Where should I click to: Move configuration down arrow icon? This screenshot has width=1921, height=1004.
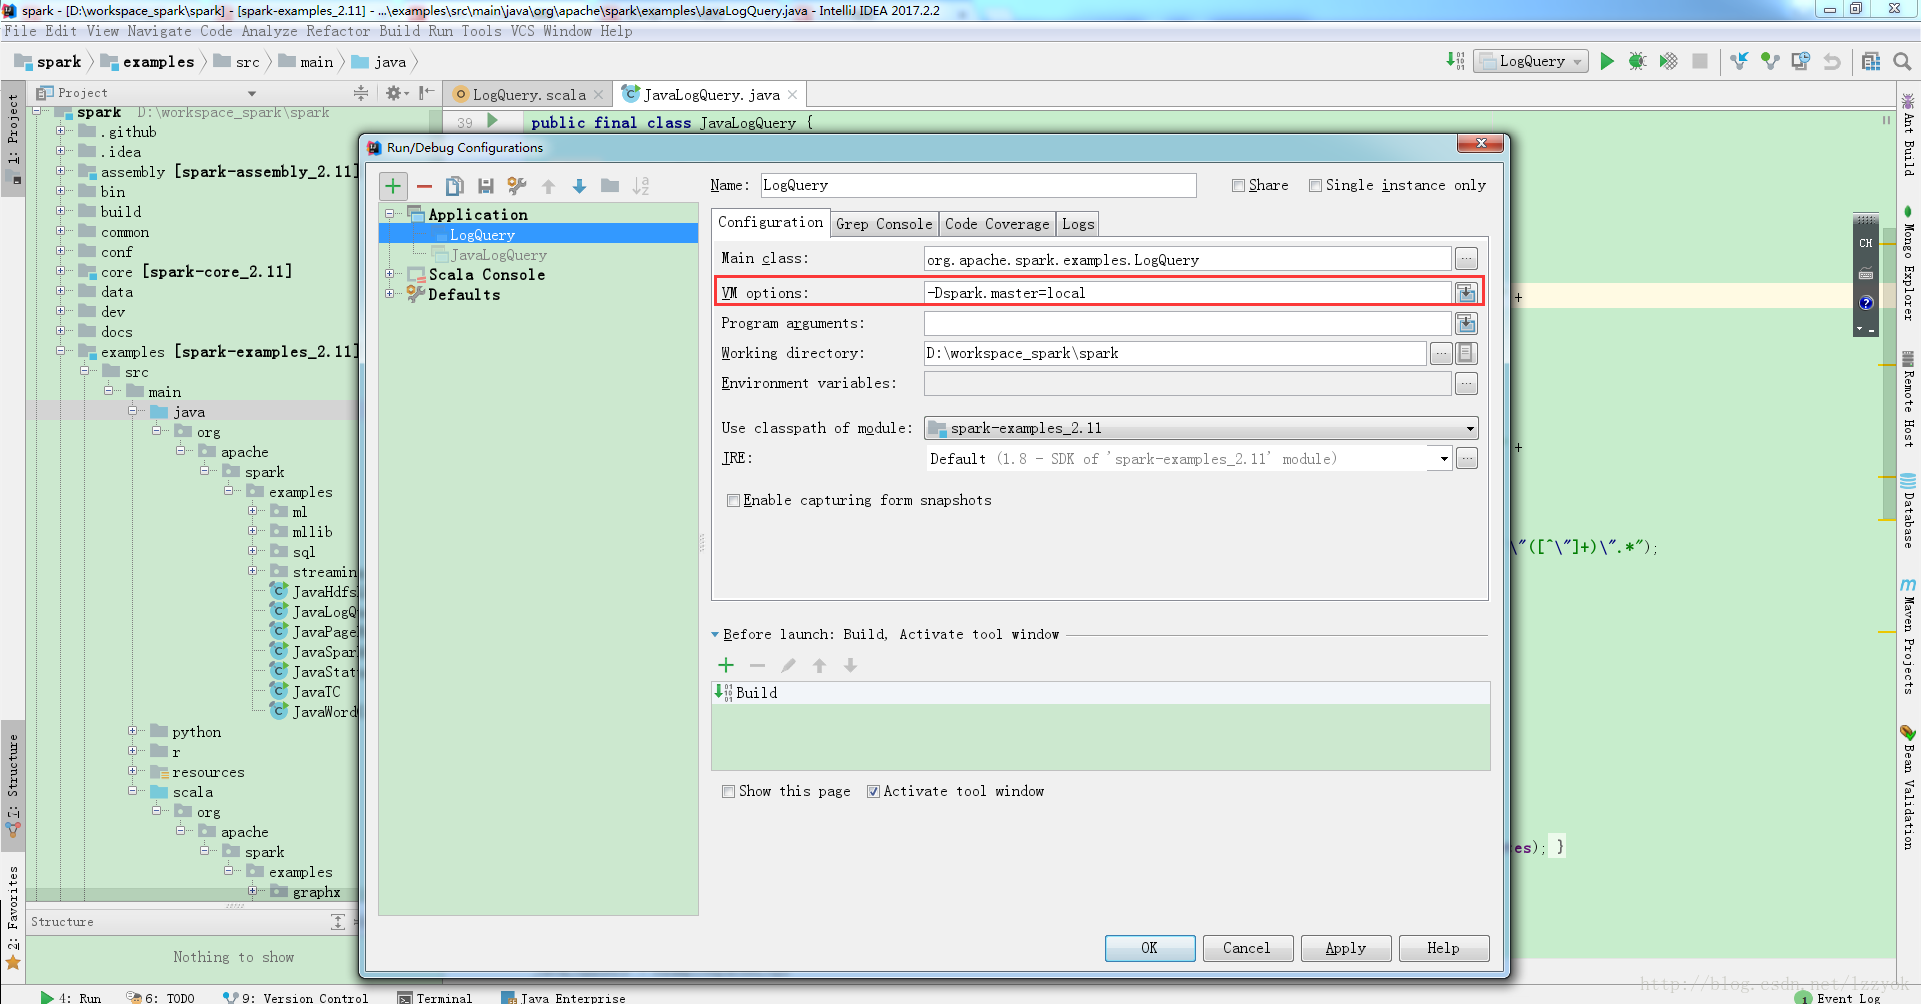[x=579, y=186]
